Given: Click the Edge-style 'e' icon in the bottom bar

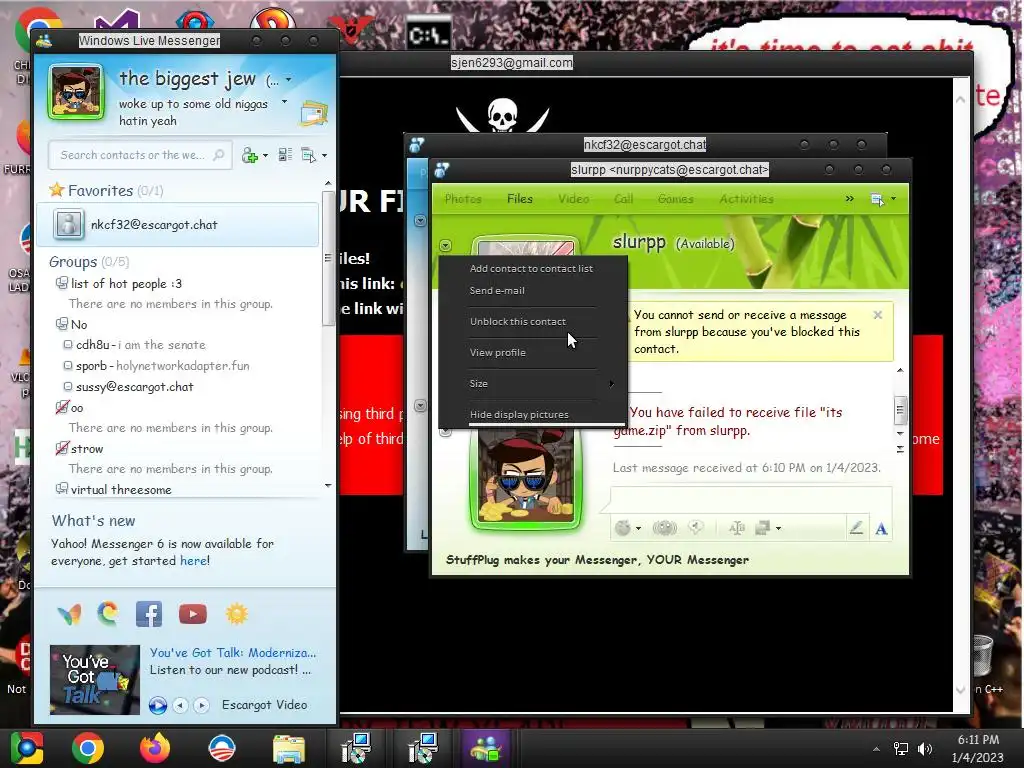Looking at the screenshot, I should (108, 614).
